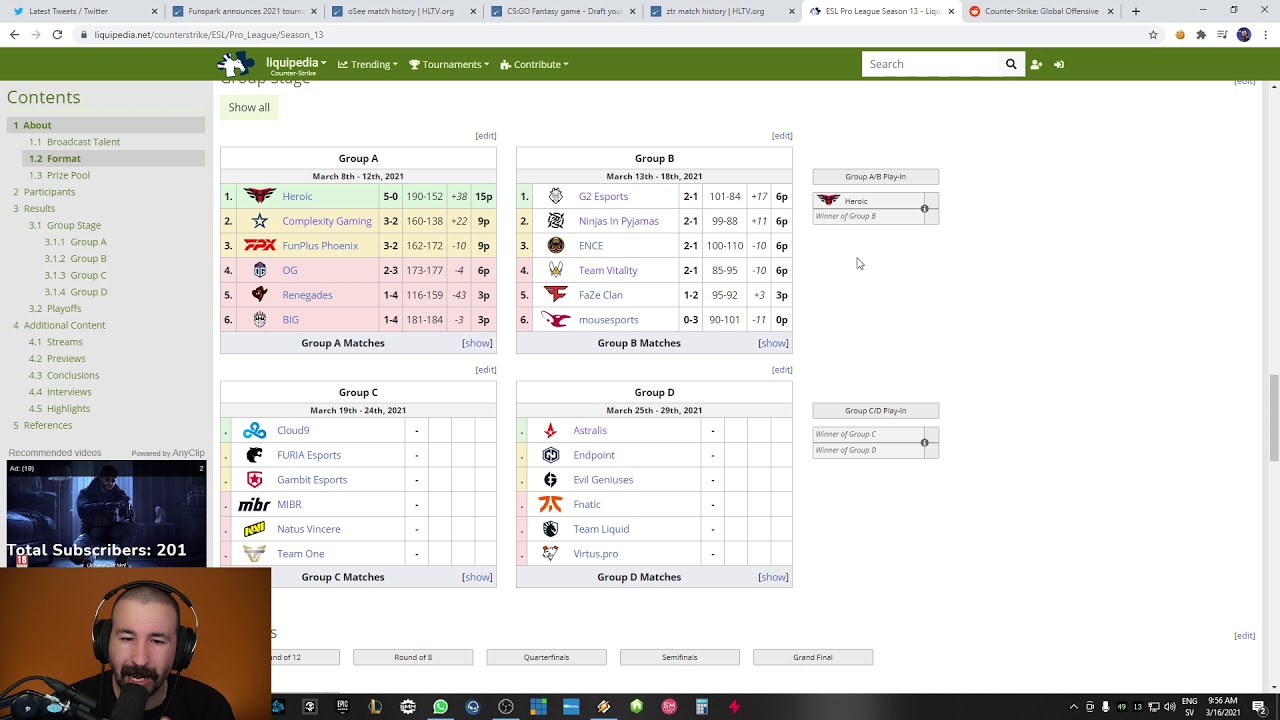Click the log in icon

(1059, 64)
